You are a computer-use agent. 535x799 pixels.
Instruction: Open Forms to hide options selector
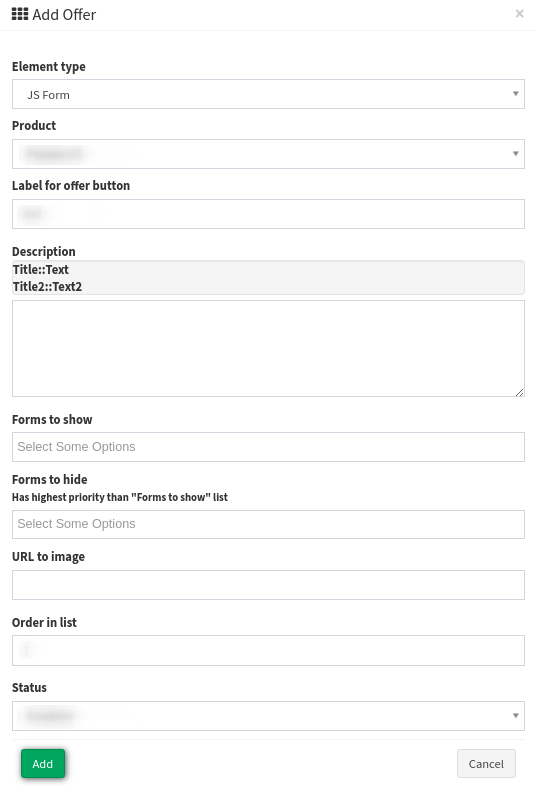pos(268,524)
